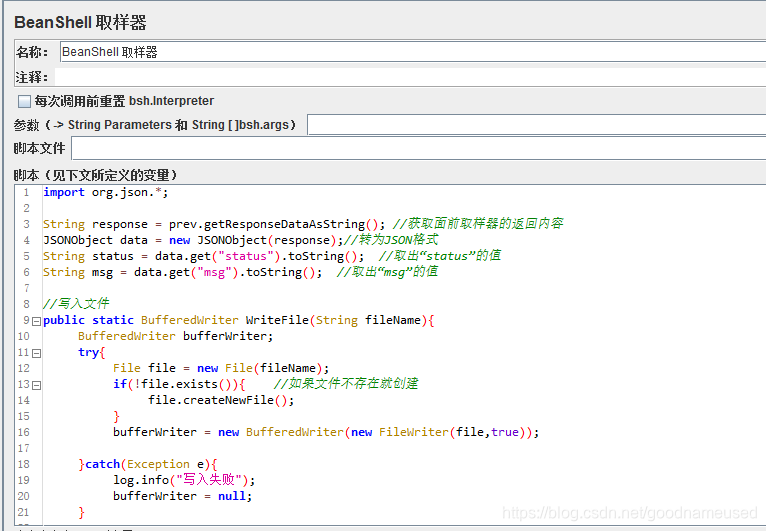Click line number 2 in the gutter
The image size is (766, 531).
click(x=26, y=208)
